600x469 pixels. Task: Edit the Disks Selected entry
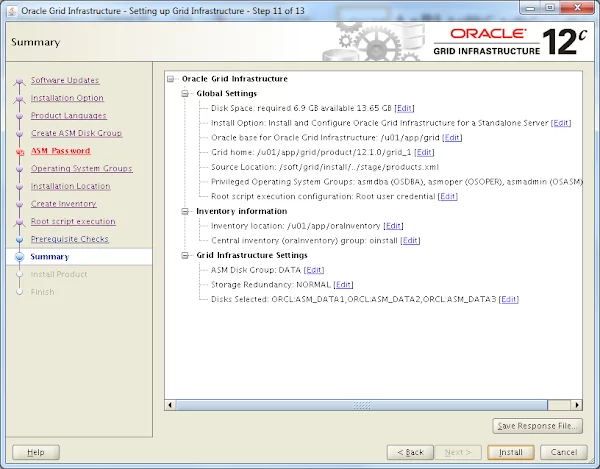click(x=509, y=299)
